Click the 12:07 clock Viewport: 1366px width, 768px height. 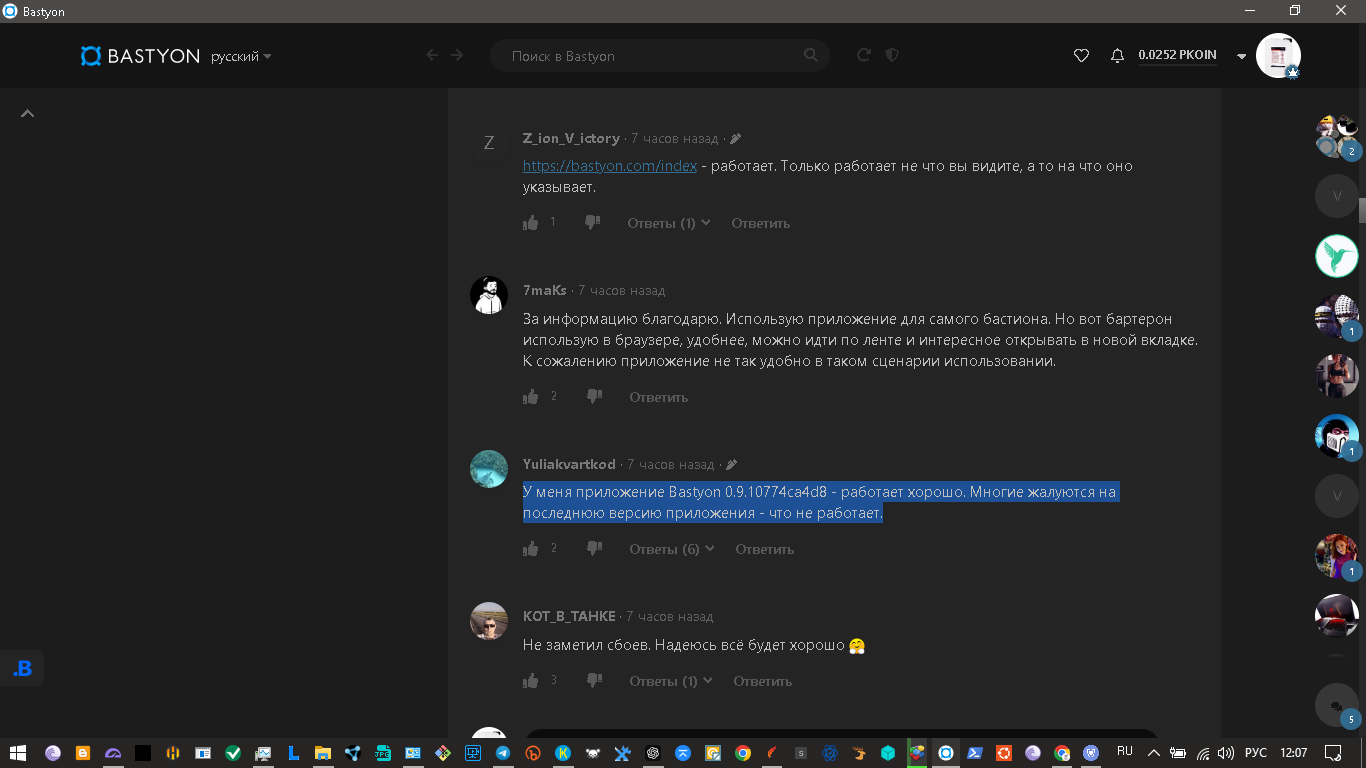1293,753
